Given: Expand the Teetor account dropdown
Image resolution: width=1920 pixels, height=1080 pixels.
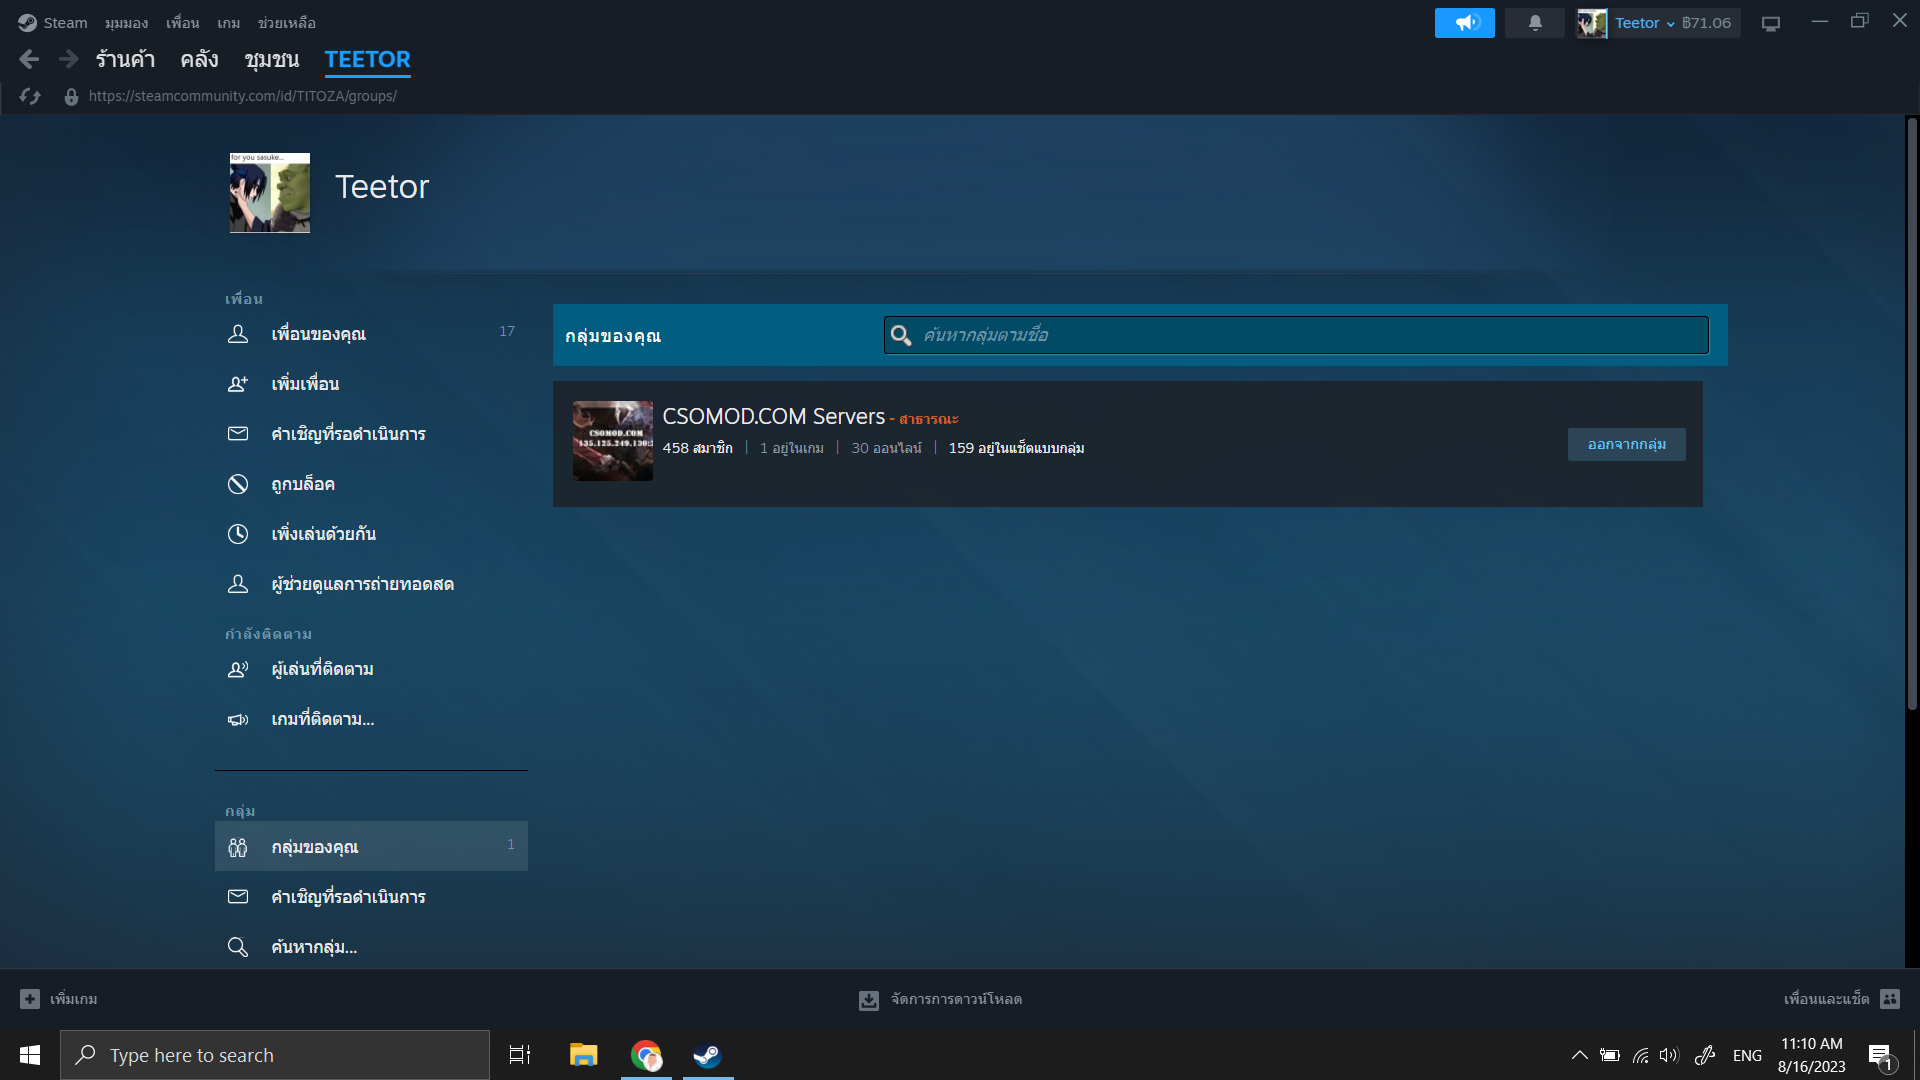Looking at the screenshot, I should pos(1670,23).
